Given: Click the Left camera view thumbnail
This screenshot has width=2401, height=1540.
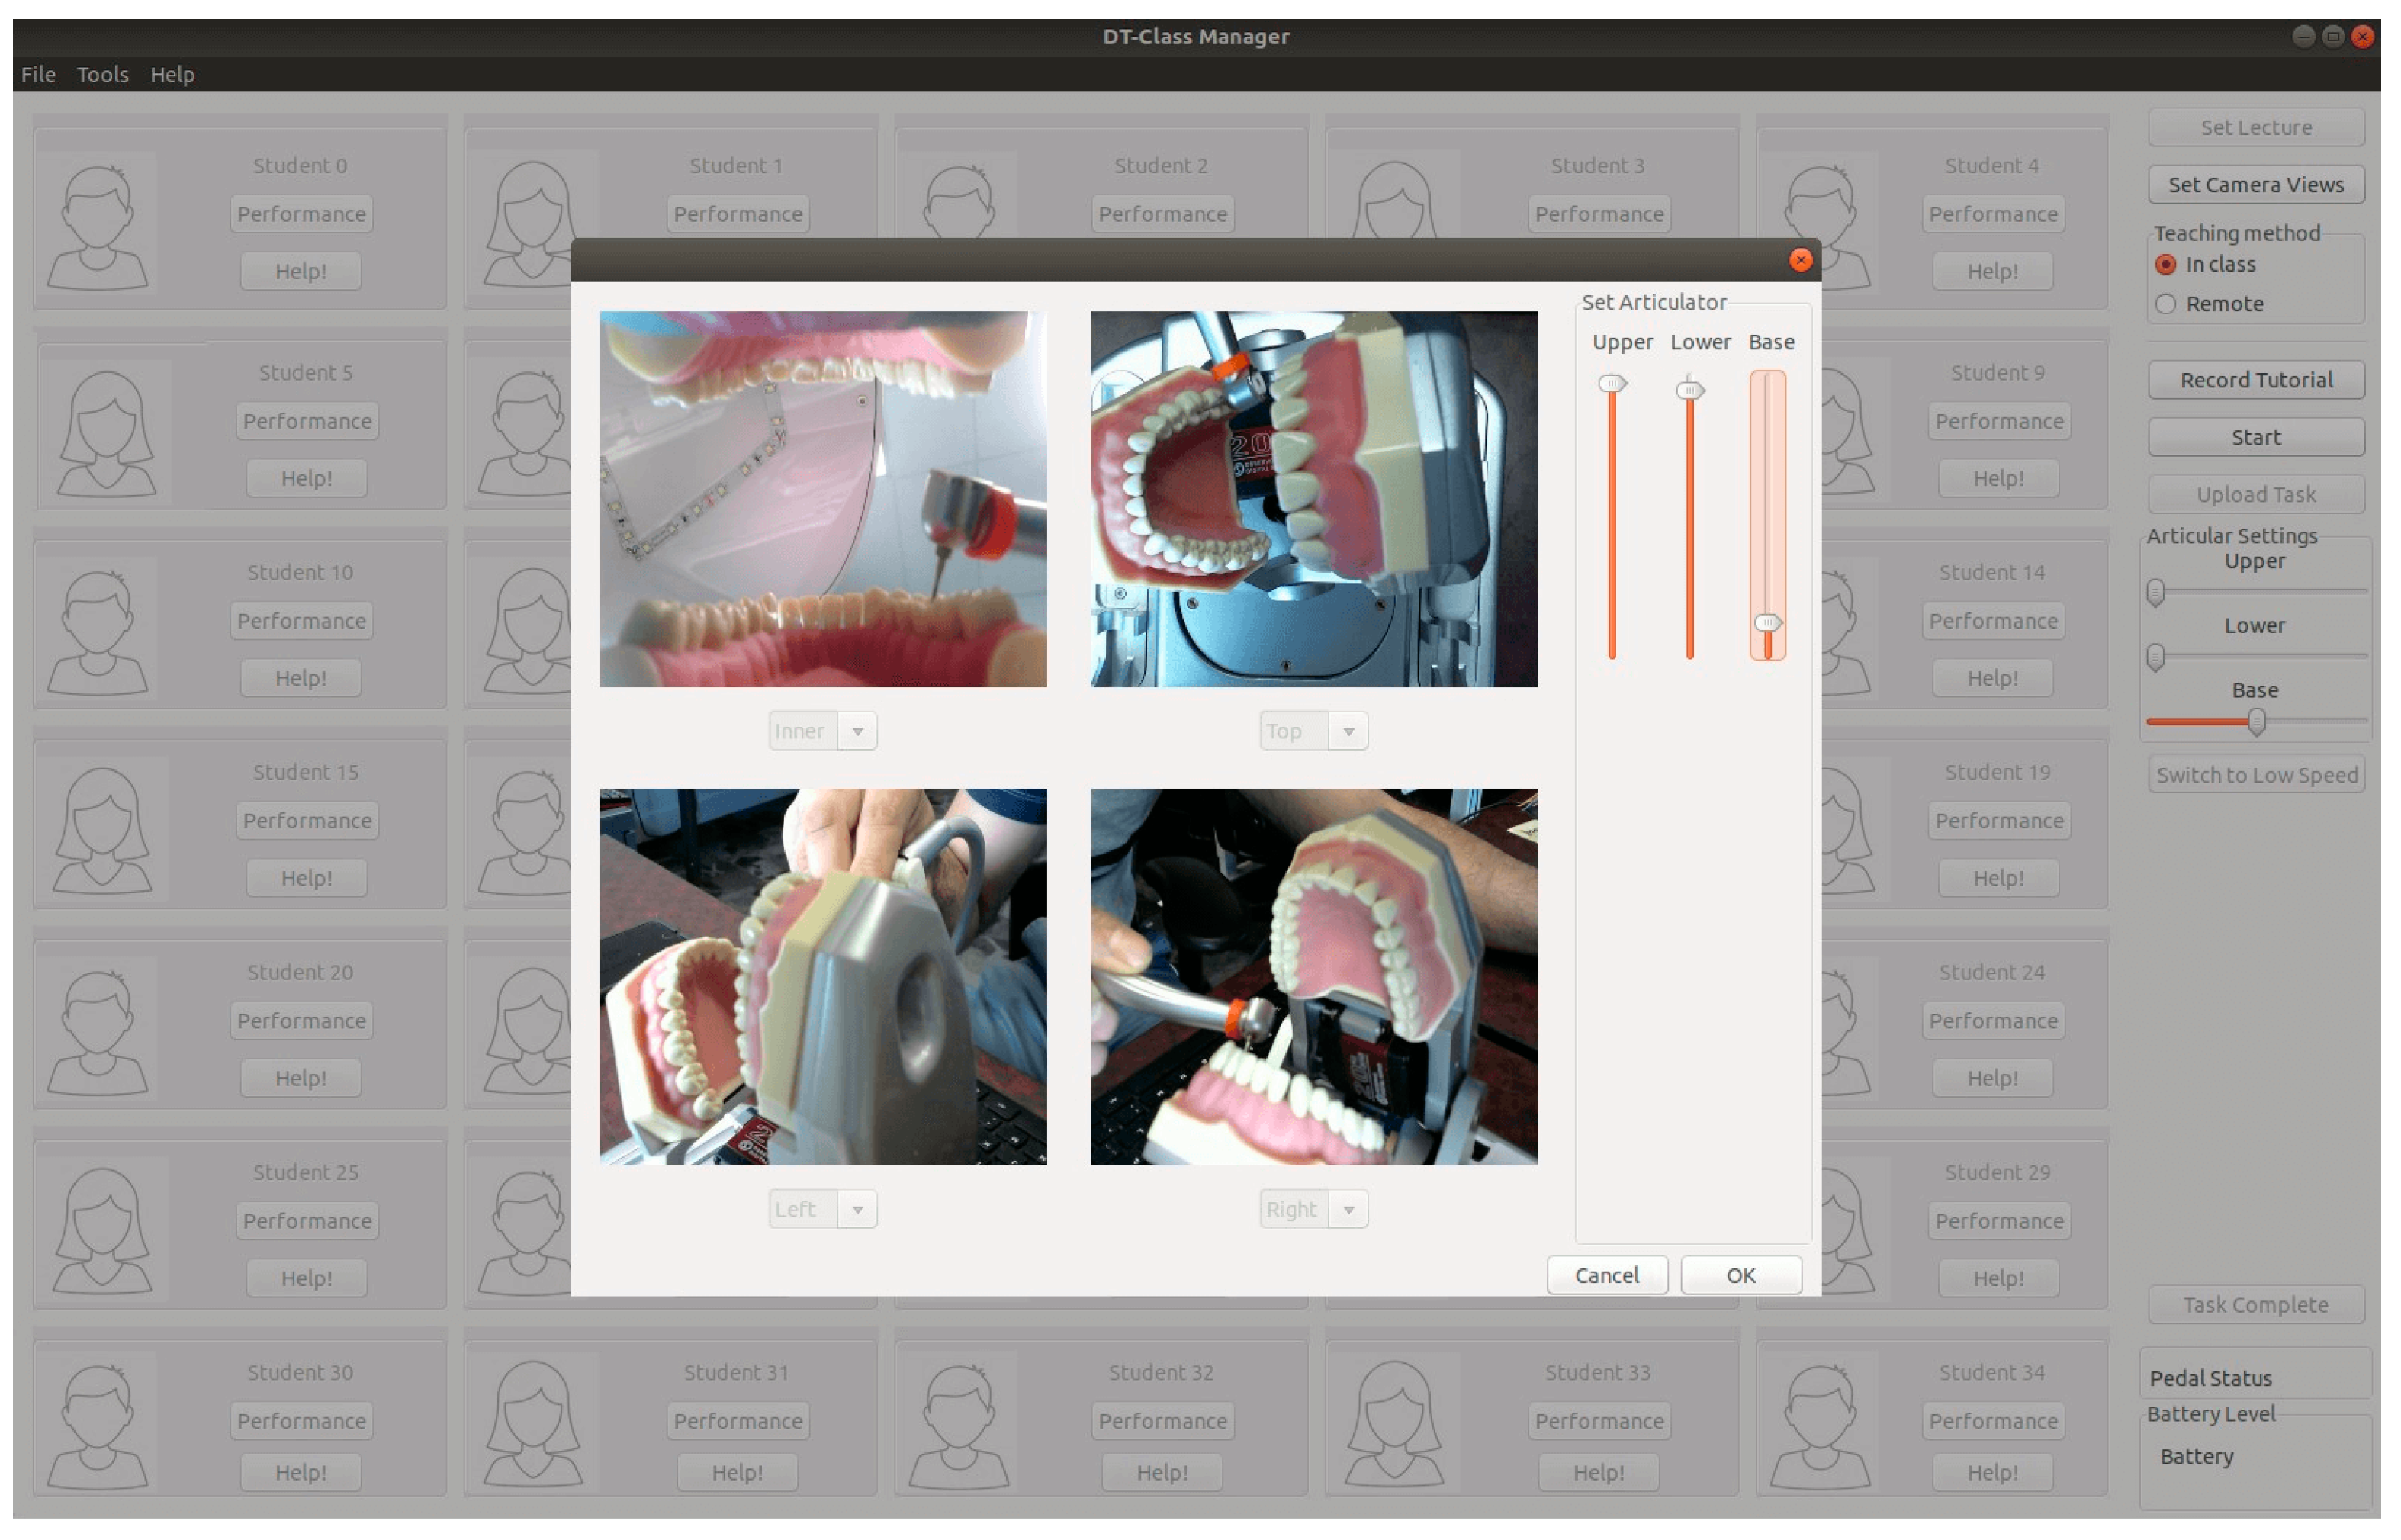Looking at the screenshot, I should 823,977.
